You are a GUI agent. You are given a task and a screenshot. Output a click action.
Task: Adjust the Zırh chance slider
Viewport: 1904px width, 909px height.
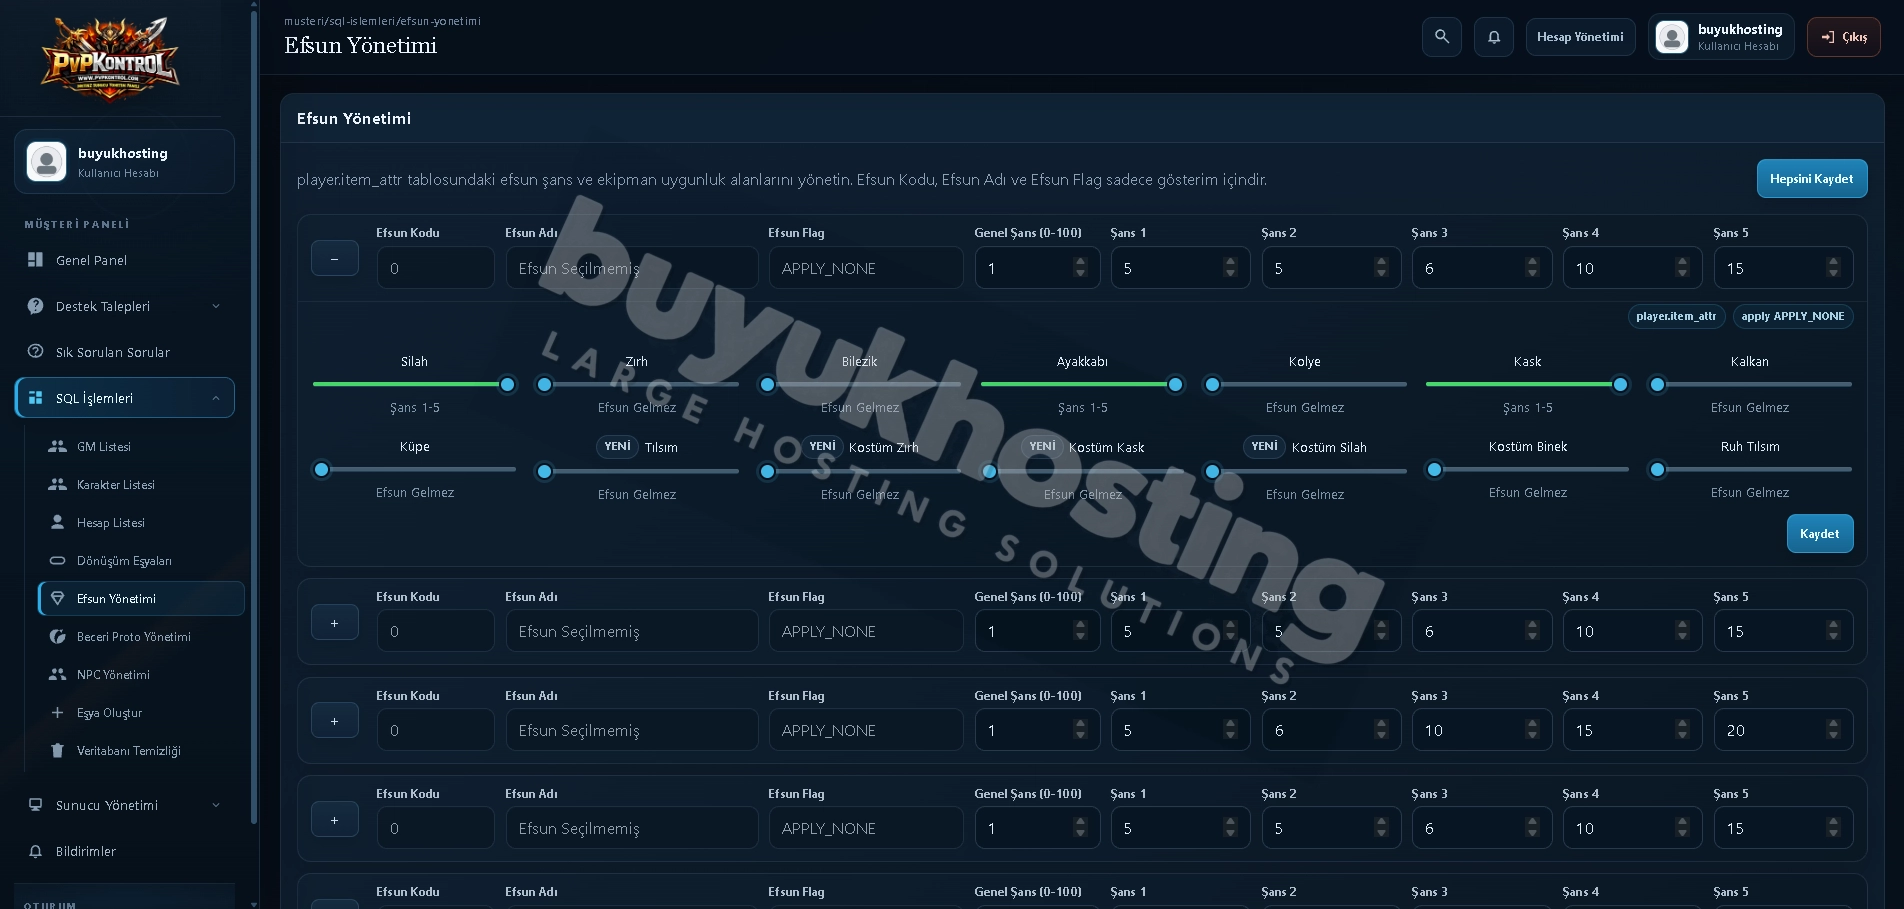(x=637, y=384)
